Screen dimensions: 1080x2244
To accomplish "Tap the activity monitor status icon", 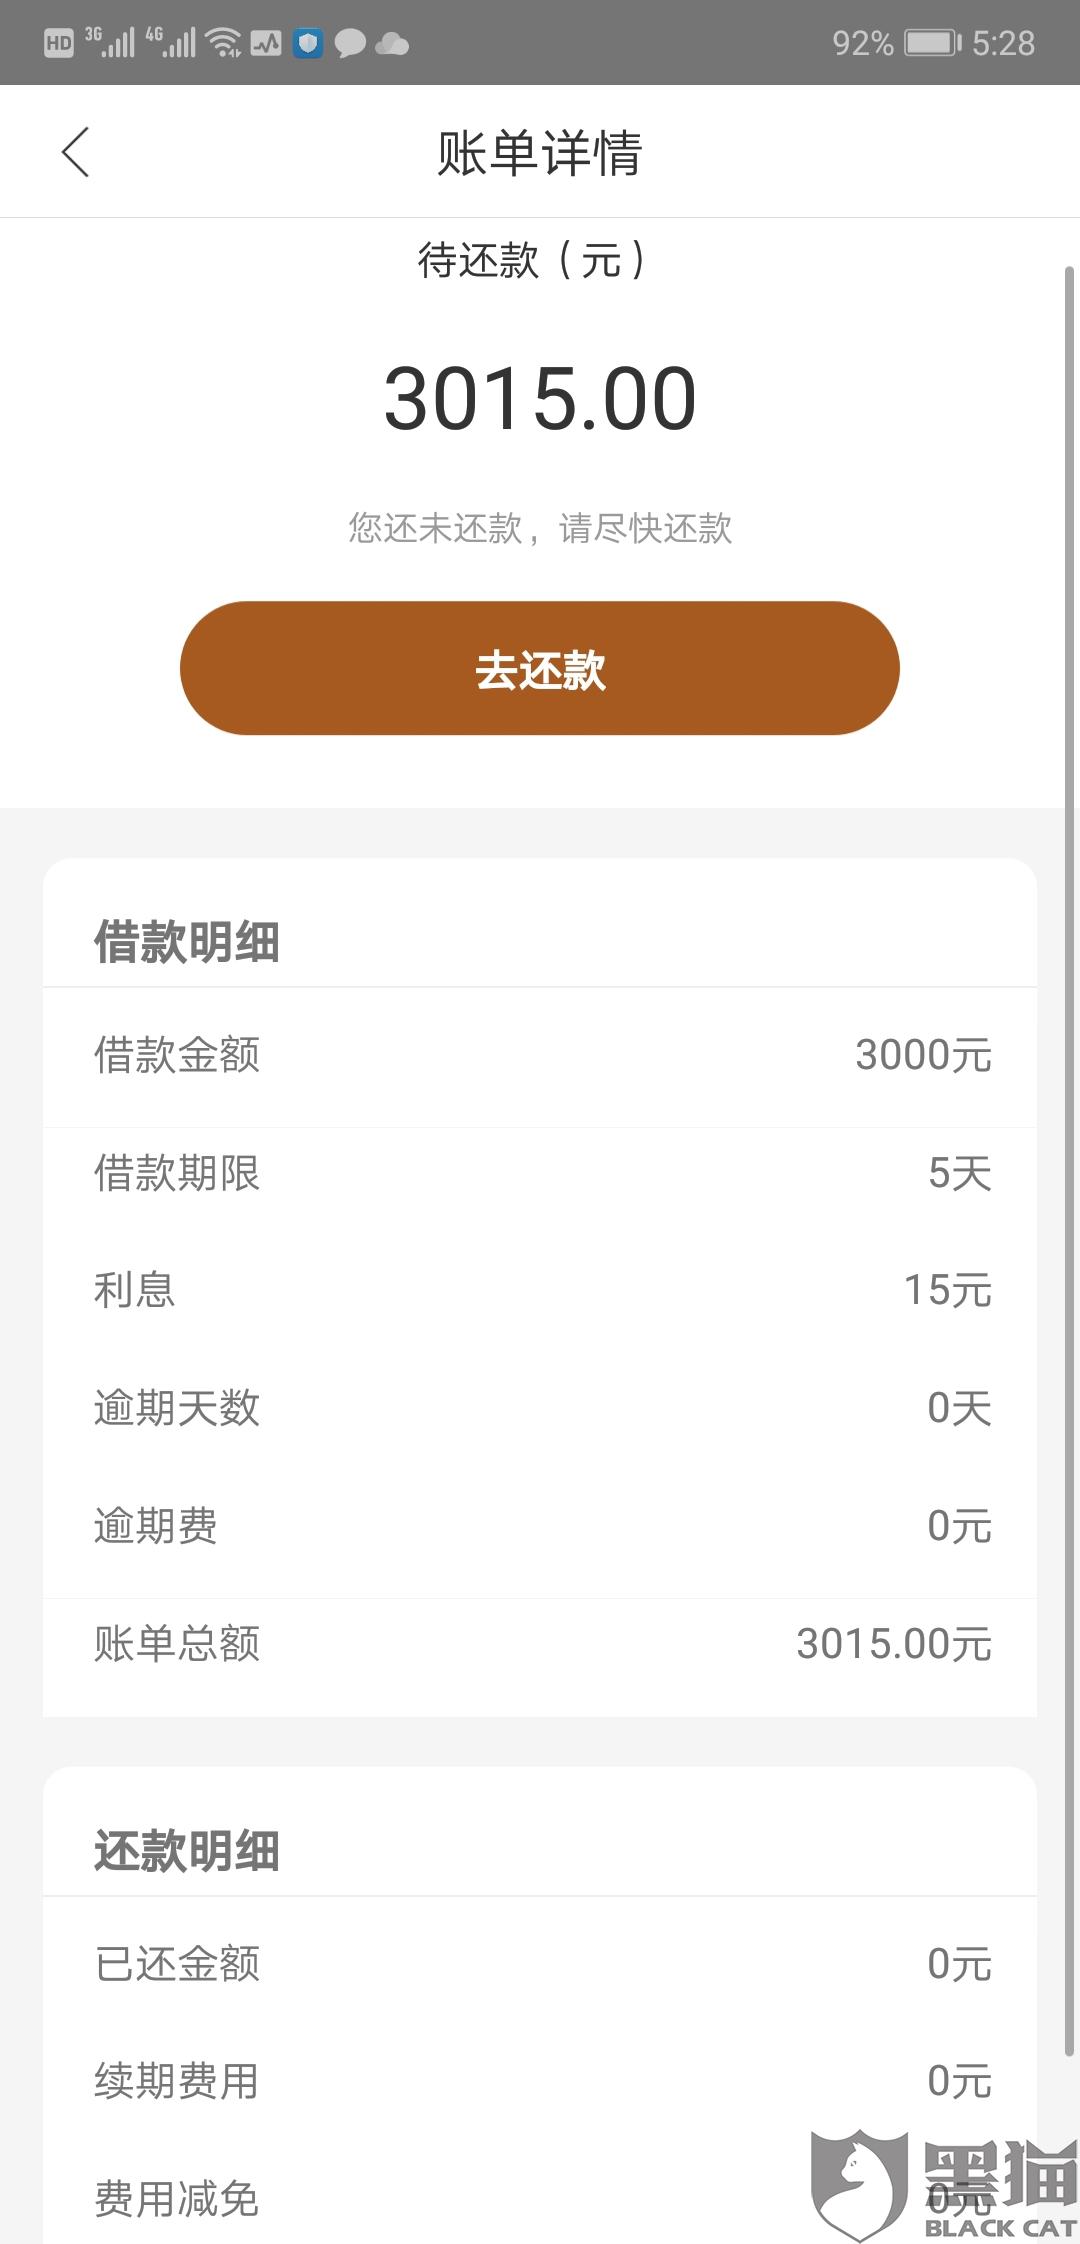I will (266, 43).
